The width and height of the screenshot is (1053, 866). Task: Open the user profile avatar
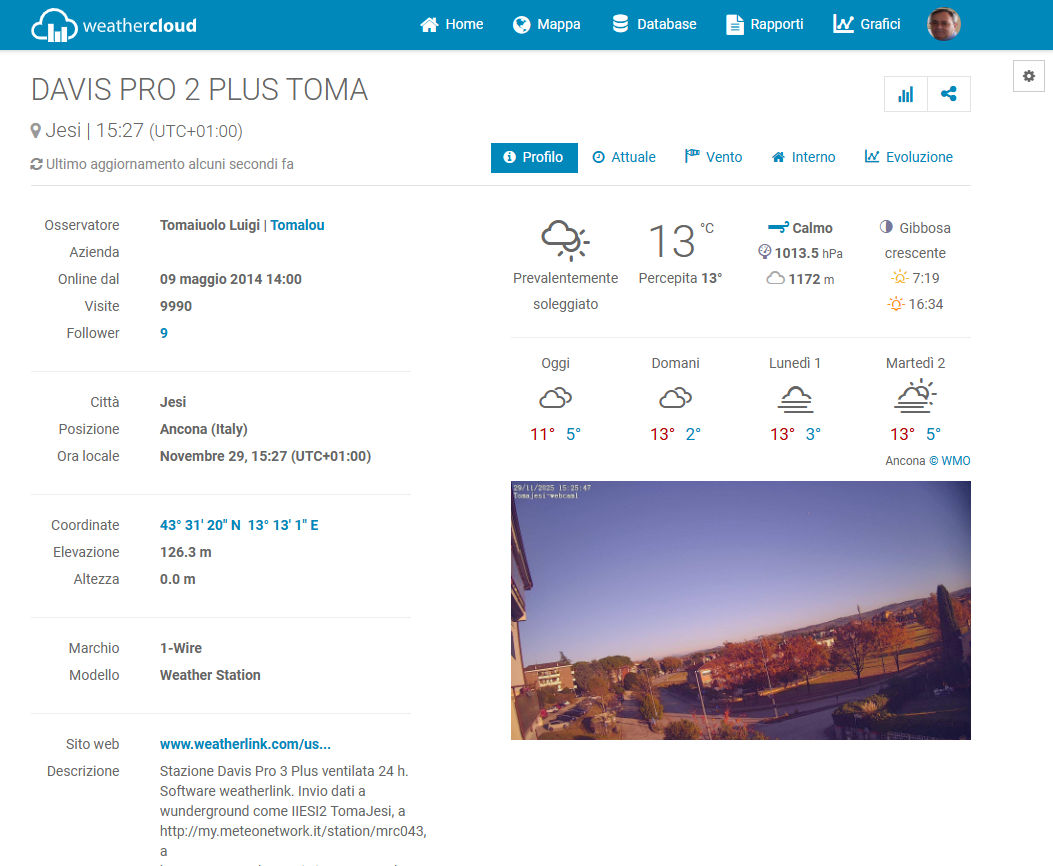(x=943, y=24)
